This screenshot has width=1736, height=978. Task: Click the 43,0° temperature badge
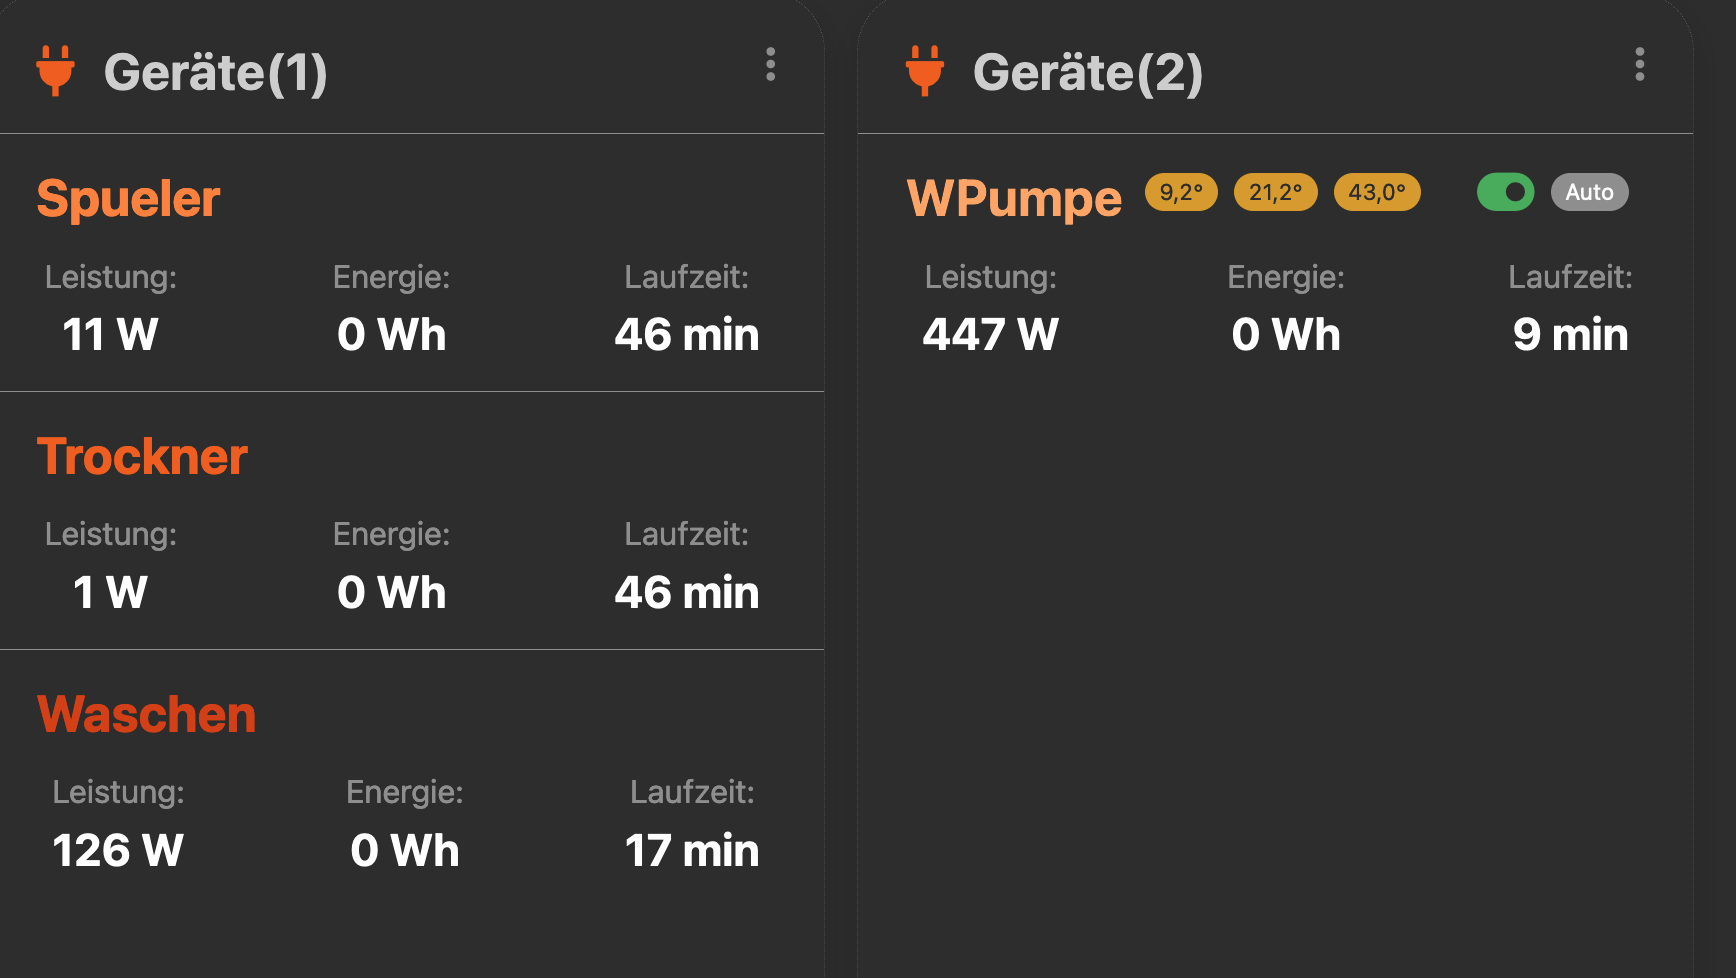pyautogui.click(x=1377, y=192)
